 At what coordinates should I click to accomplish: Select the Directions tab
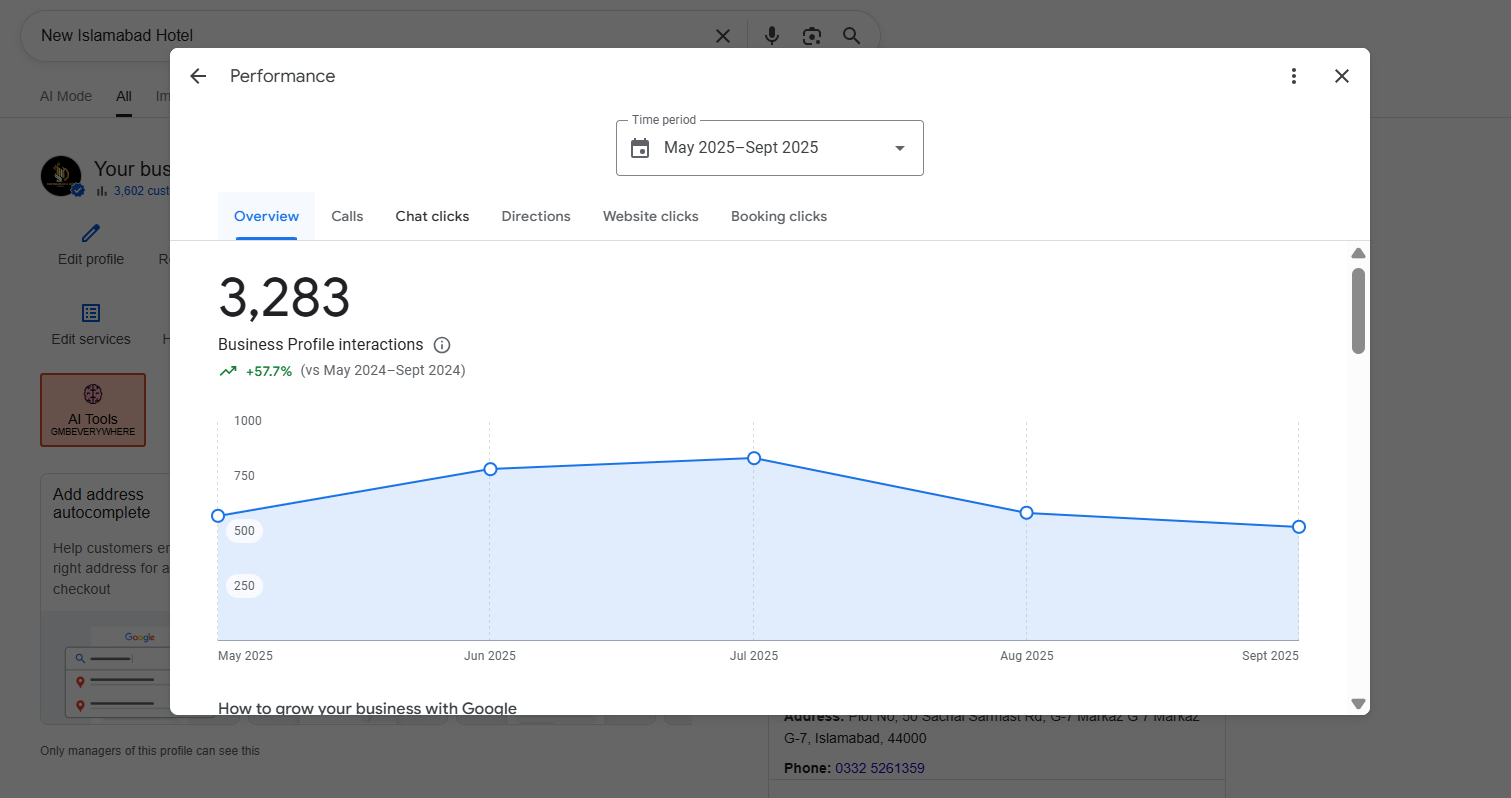536,216
